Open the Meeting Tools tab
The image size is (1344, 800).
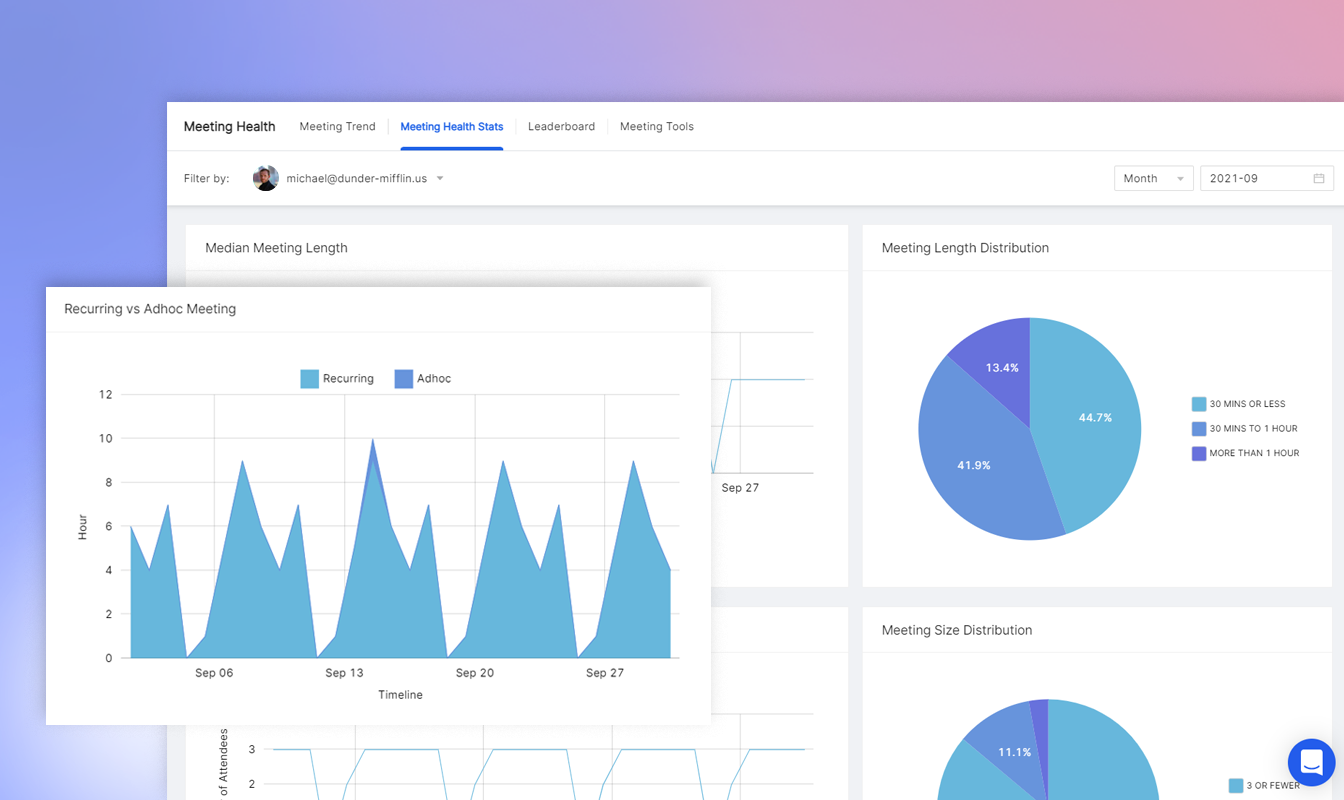tap(656, 127)
